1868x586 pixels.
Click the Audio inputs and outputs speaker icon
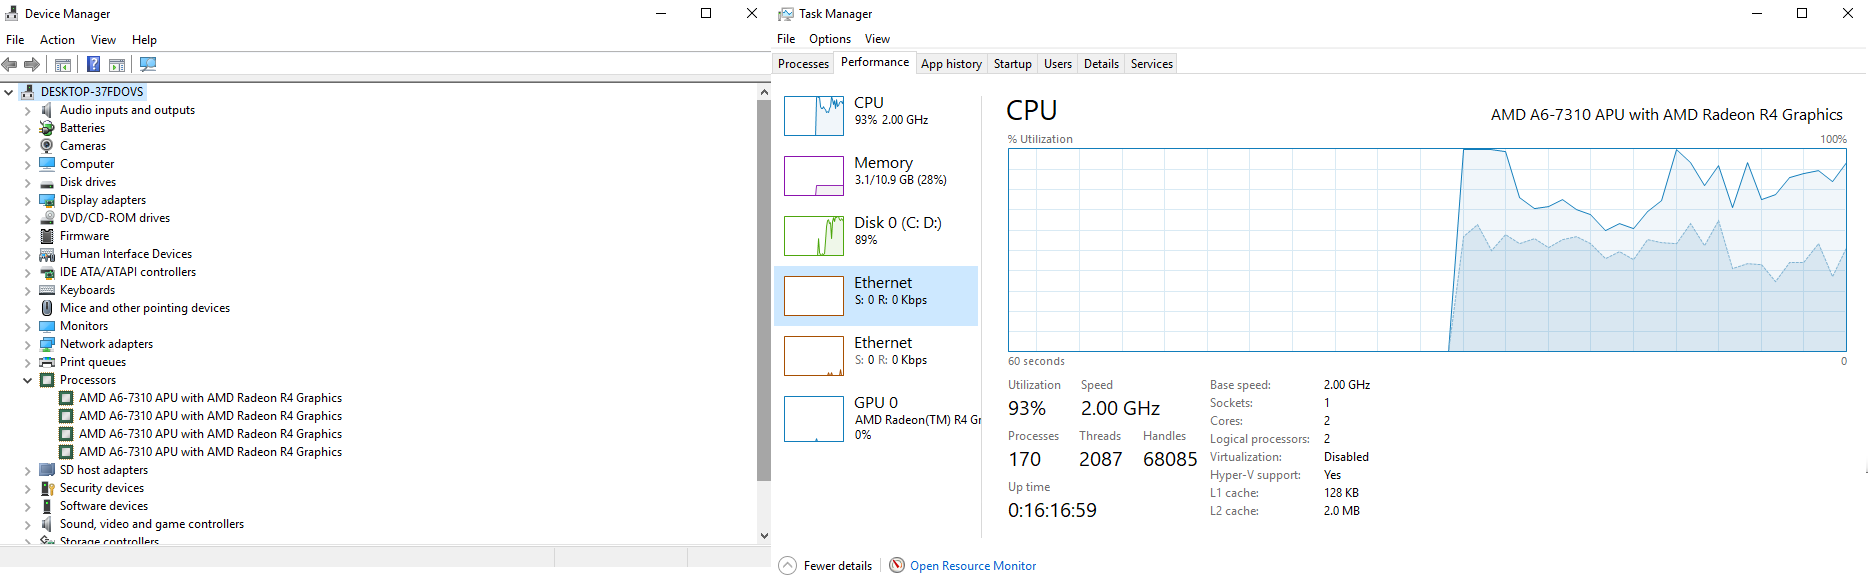tap(47, 110)
